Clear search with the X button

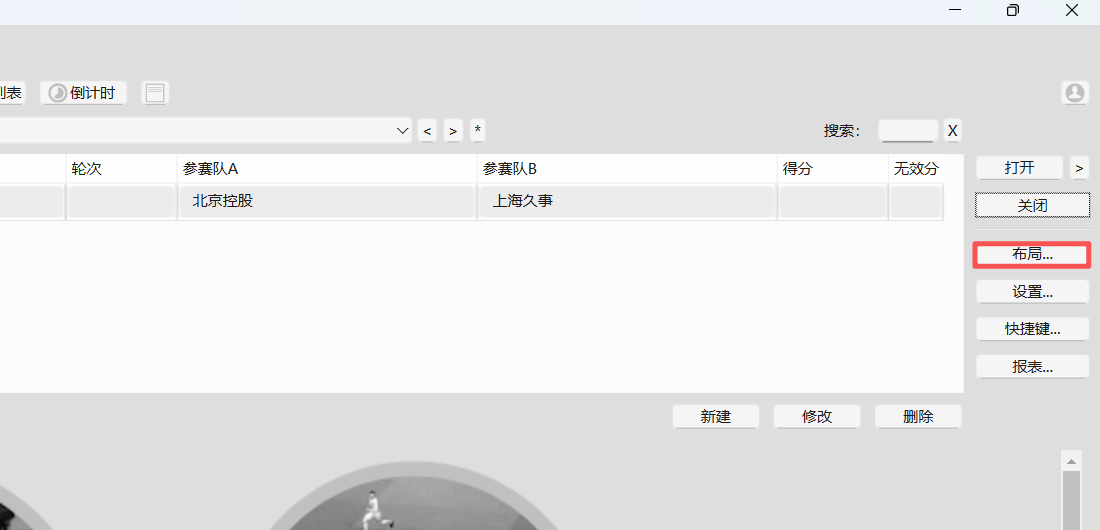tap(952, 131)
